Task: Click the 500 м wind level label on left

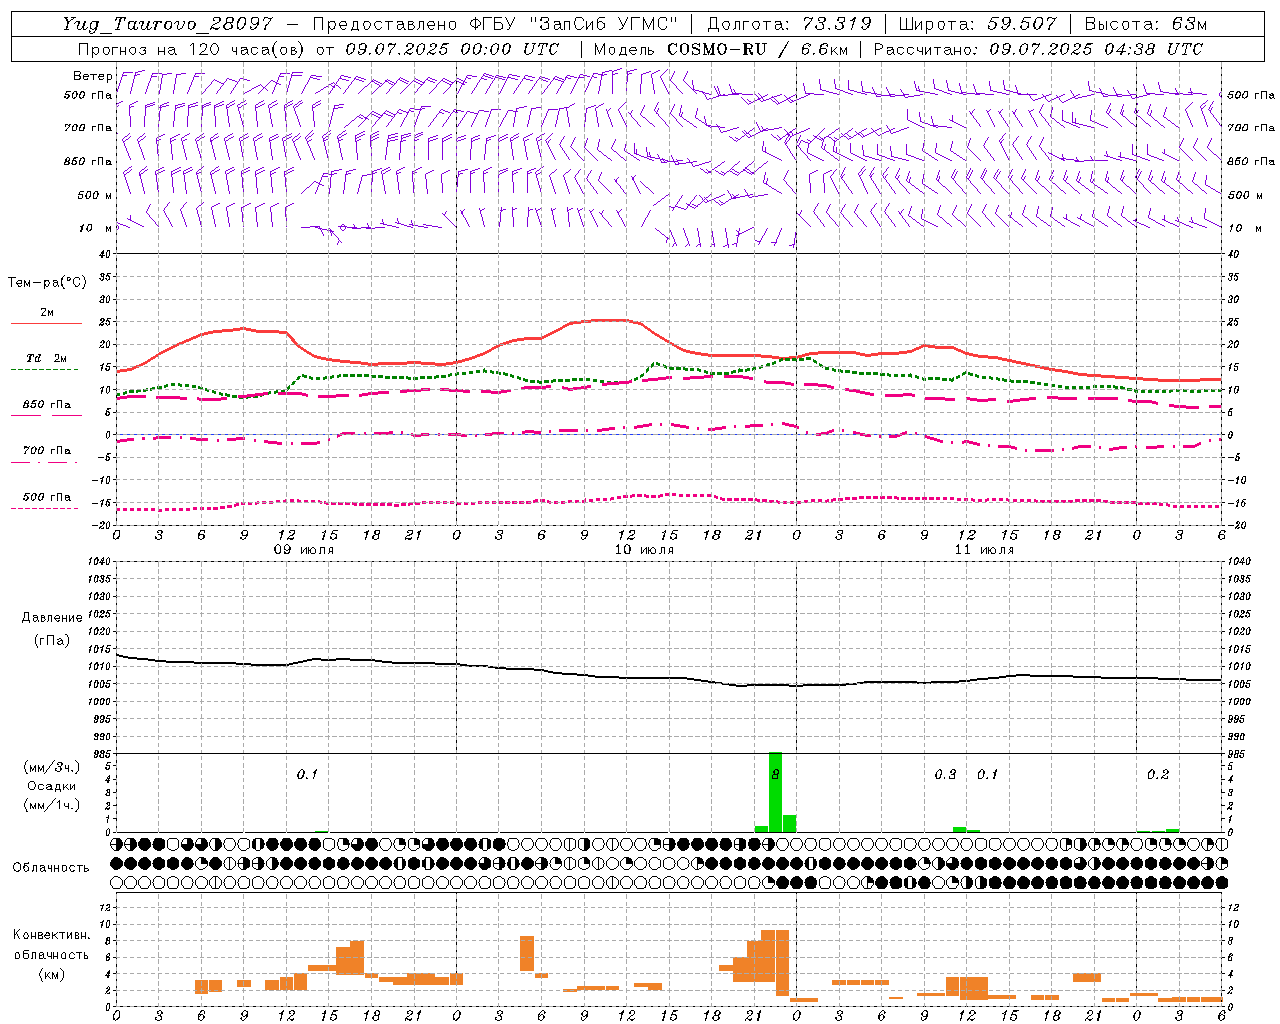Action: coord(95,195)
